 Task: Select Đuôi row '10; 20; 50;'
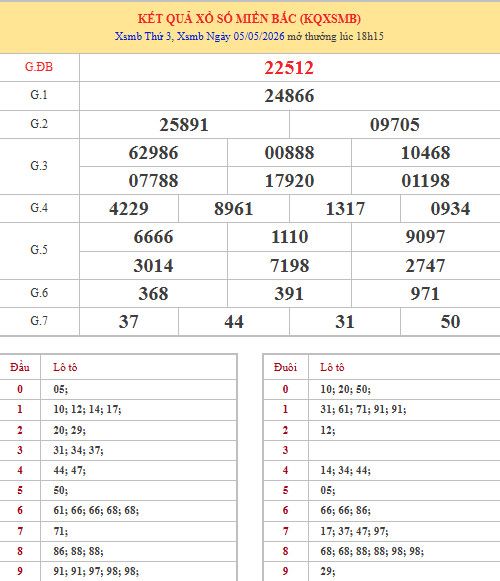(345, 389)
